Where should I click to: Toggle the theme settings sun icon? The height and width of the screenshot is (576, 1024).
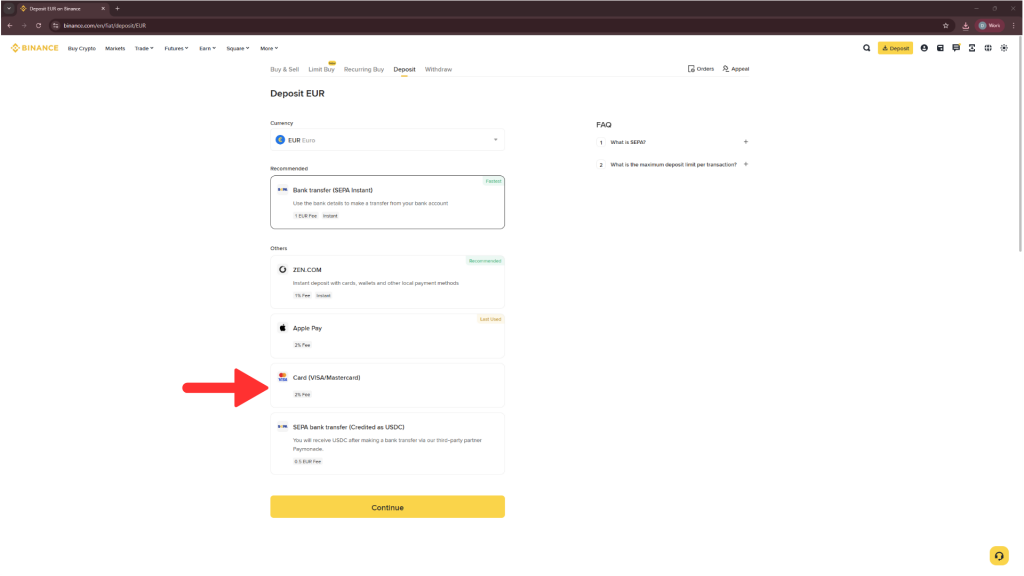point(1004,48)
